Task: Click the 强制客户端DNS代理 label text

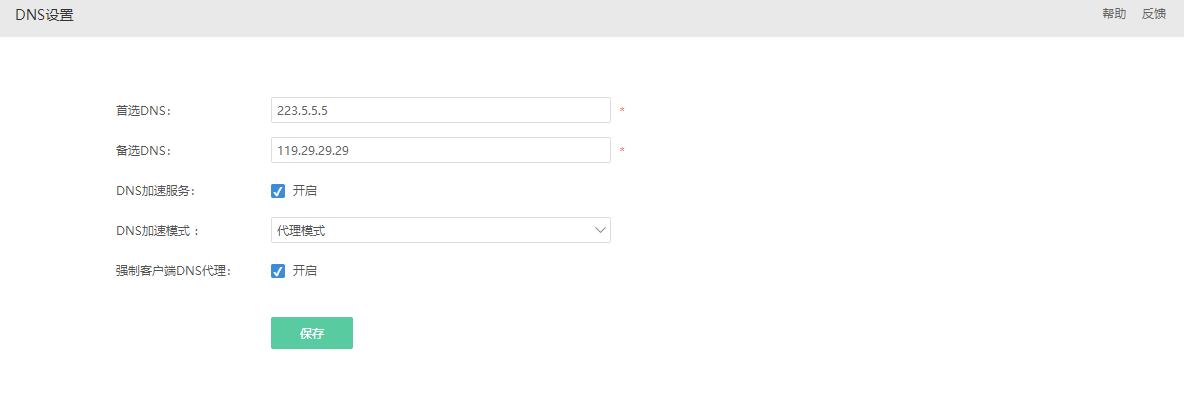Action: pyautogui.click(x=174, y=271)
